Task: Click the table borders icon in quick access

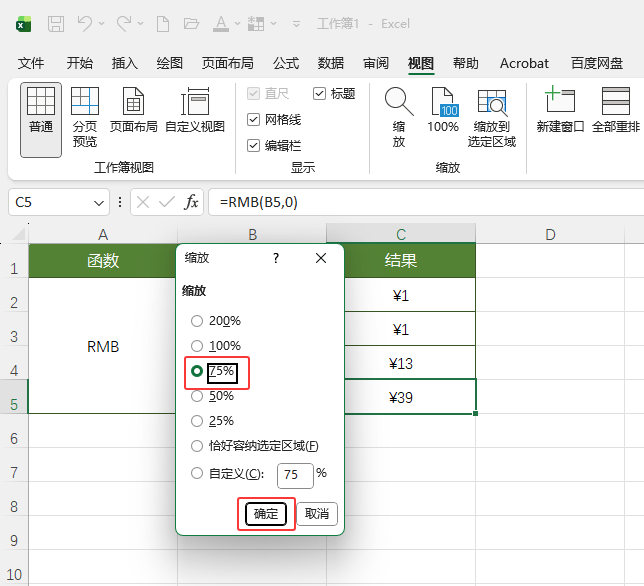Action: [x=256, y=24]
